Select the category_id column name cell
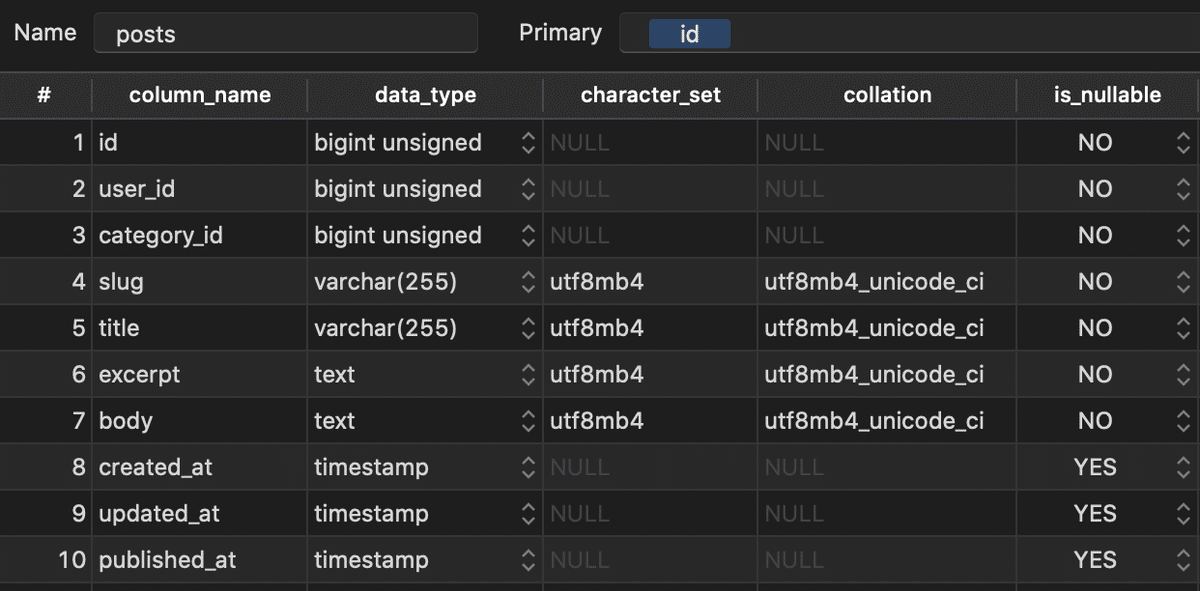 [x=161, y=236]
